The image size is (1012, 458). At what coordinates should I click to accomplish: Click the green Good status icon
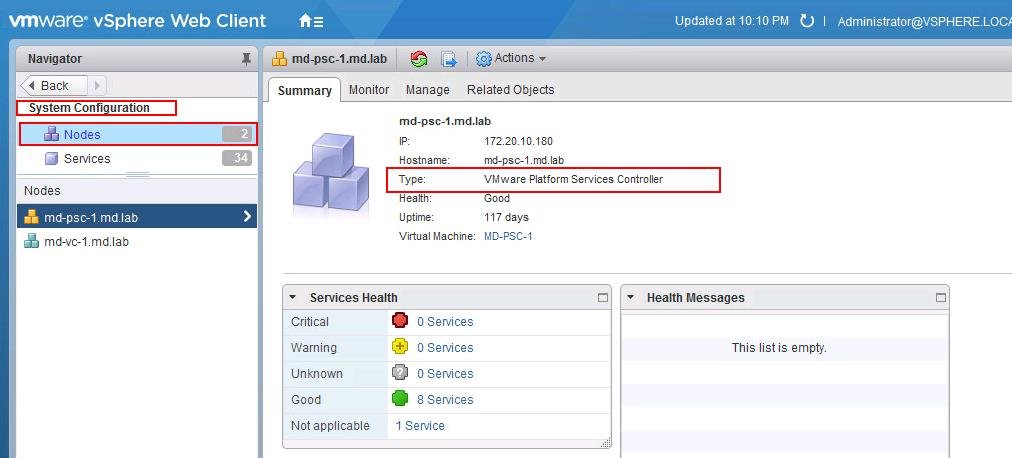(400, 399)
